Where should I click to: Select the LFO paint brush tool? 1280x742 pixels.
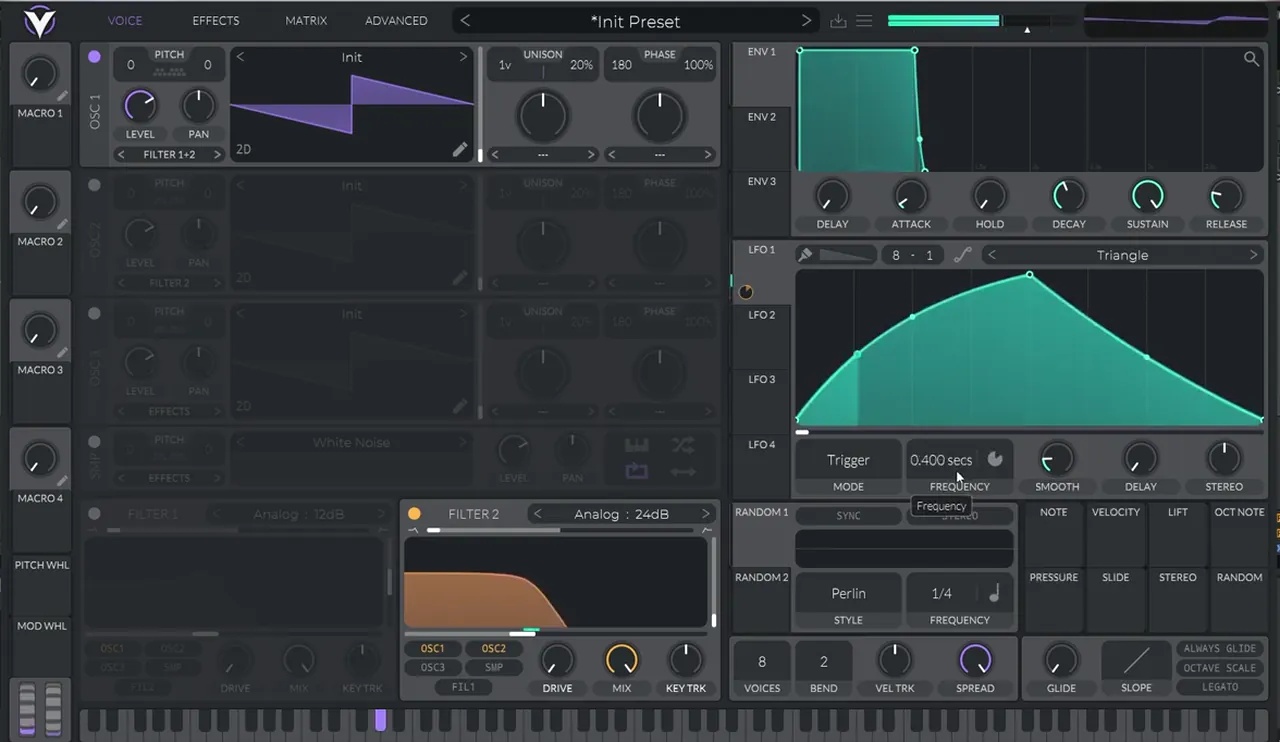click(x=805, y=255)
